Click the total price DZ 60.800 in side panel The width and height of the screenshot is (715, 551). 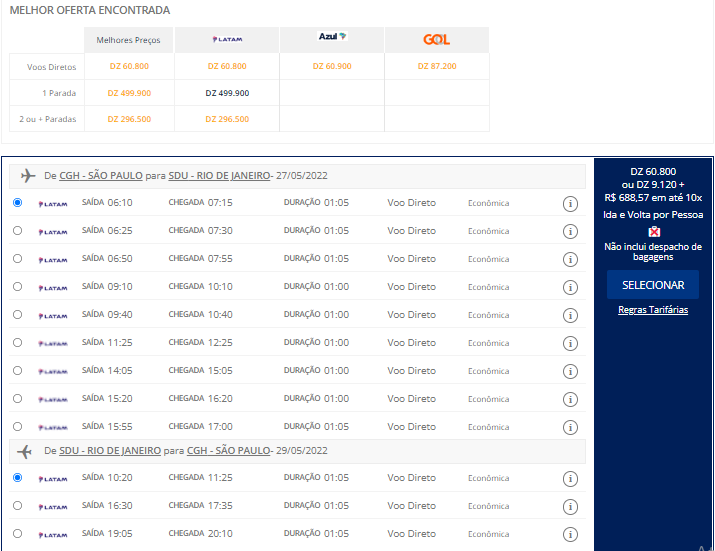(653, 172)
